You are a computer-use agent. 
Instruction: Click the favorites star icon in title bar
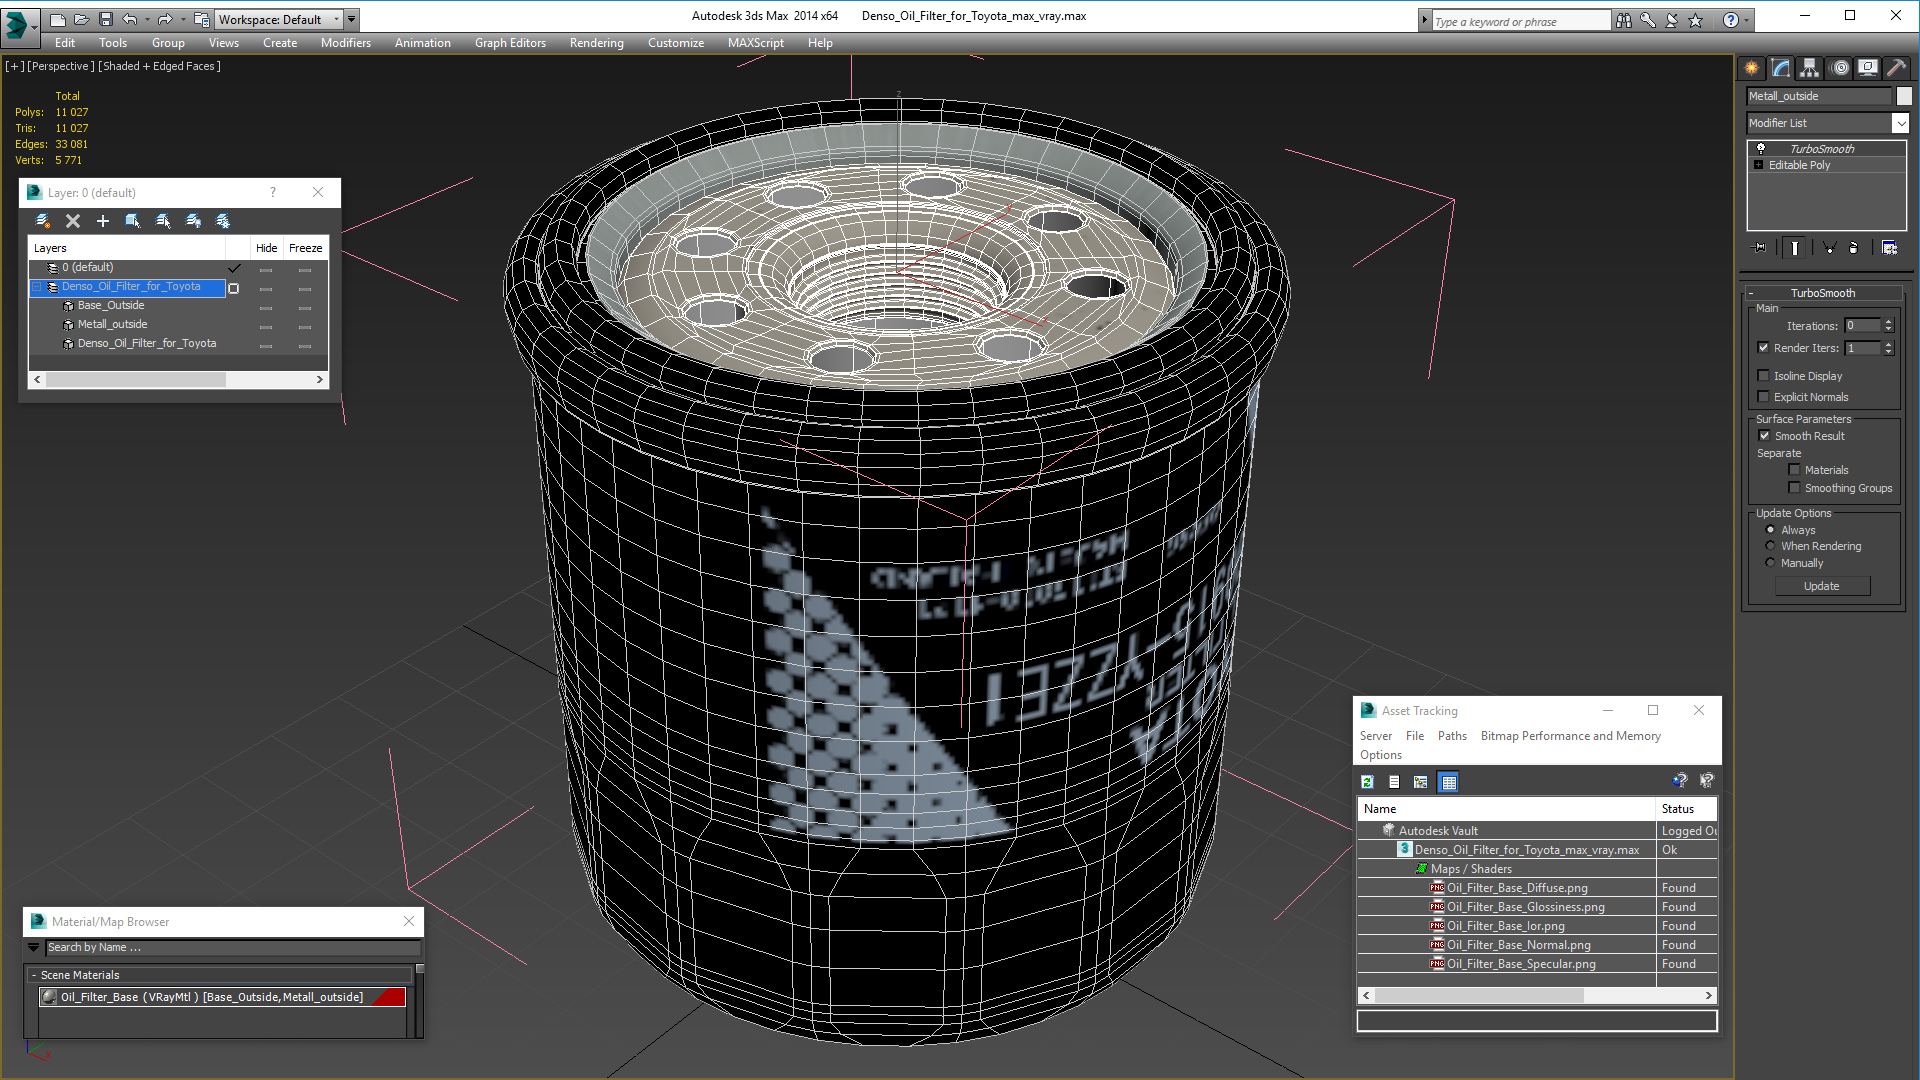point(1696,20)
